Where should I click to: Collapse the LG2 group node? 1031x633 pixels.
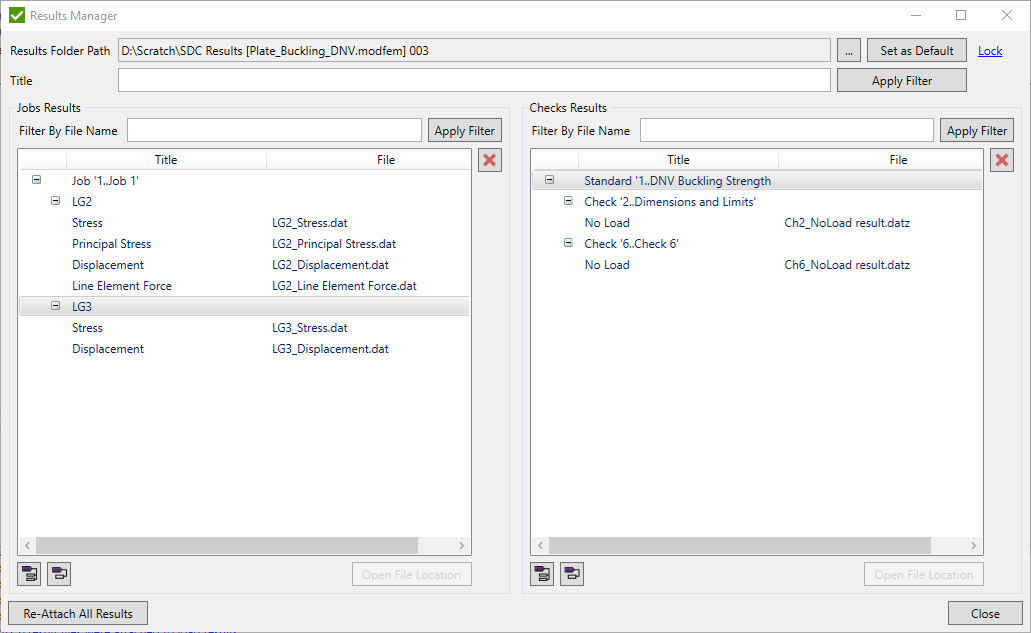click(56, 202)
